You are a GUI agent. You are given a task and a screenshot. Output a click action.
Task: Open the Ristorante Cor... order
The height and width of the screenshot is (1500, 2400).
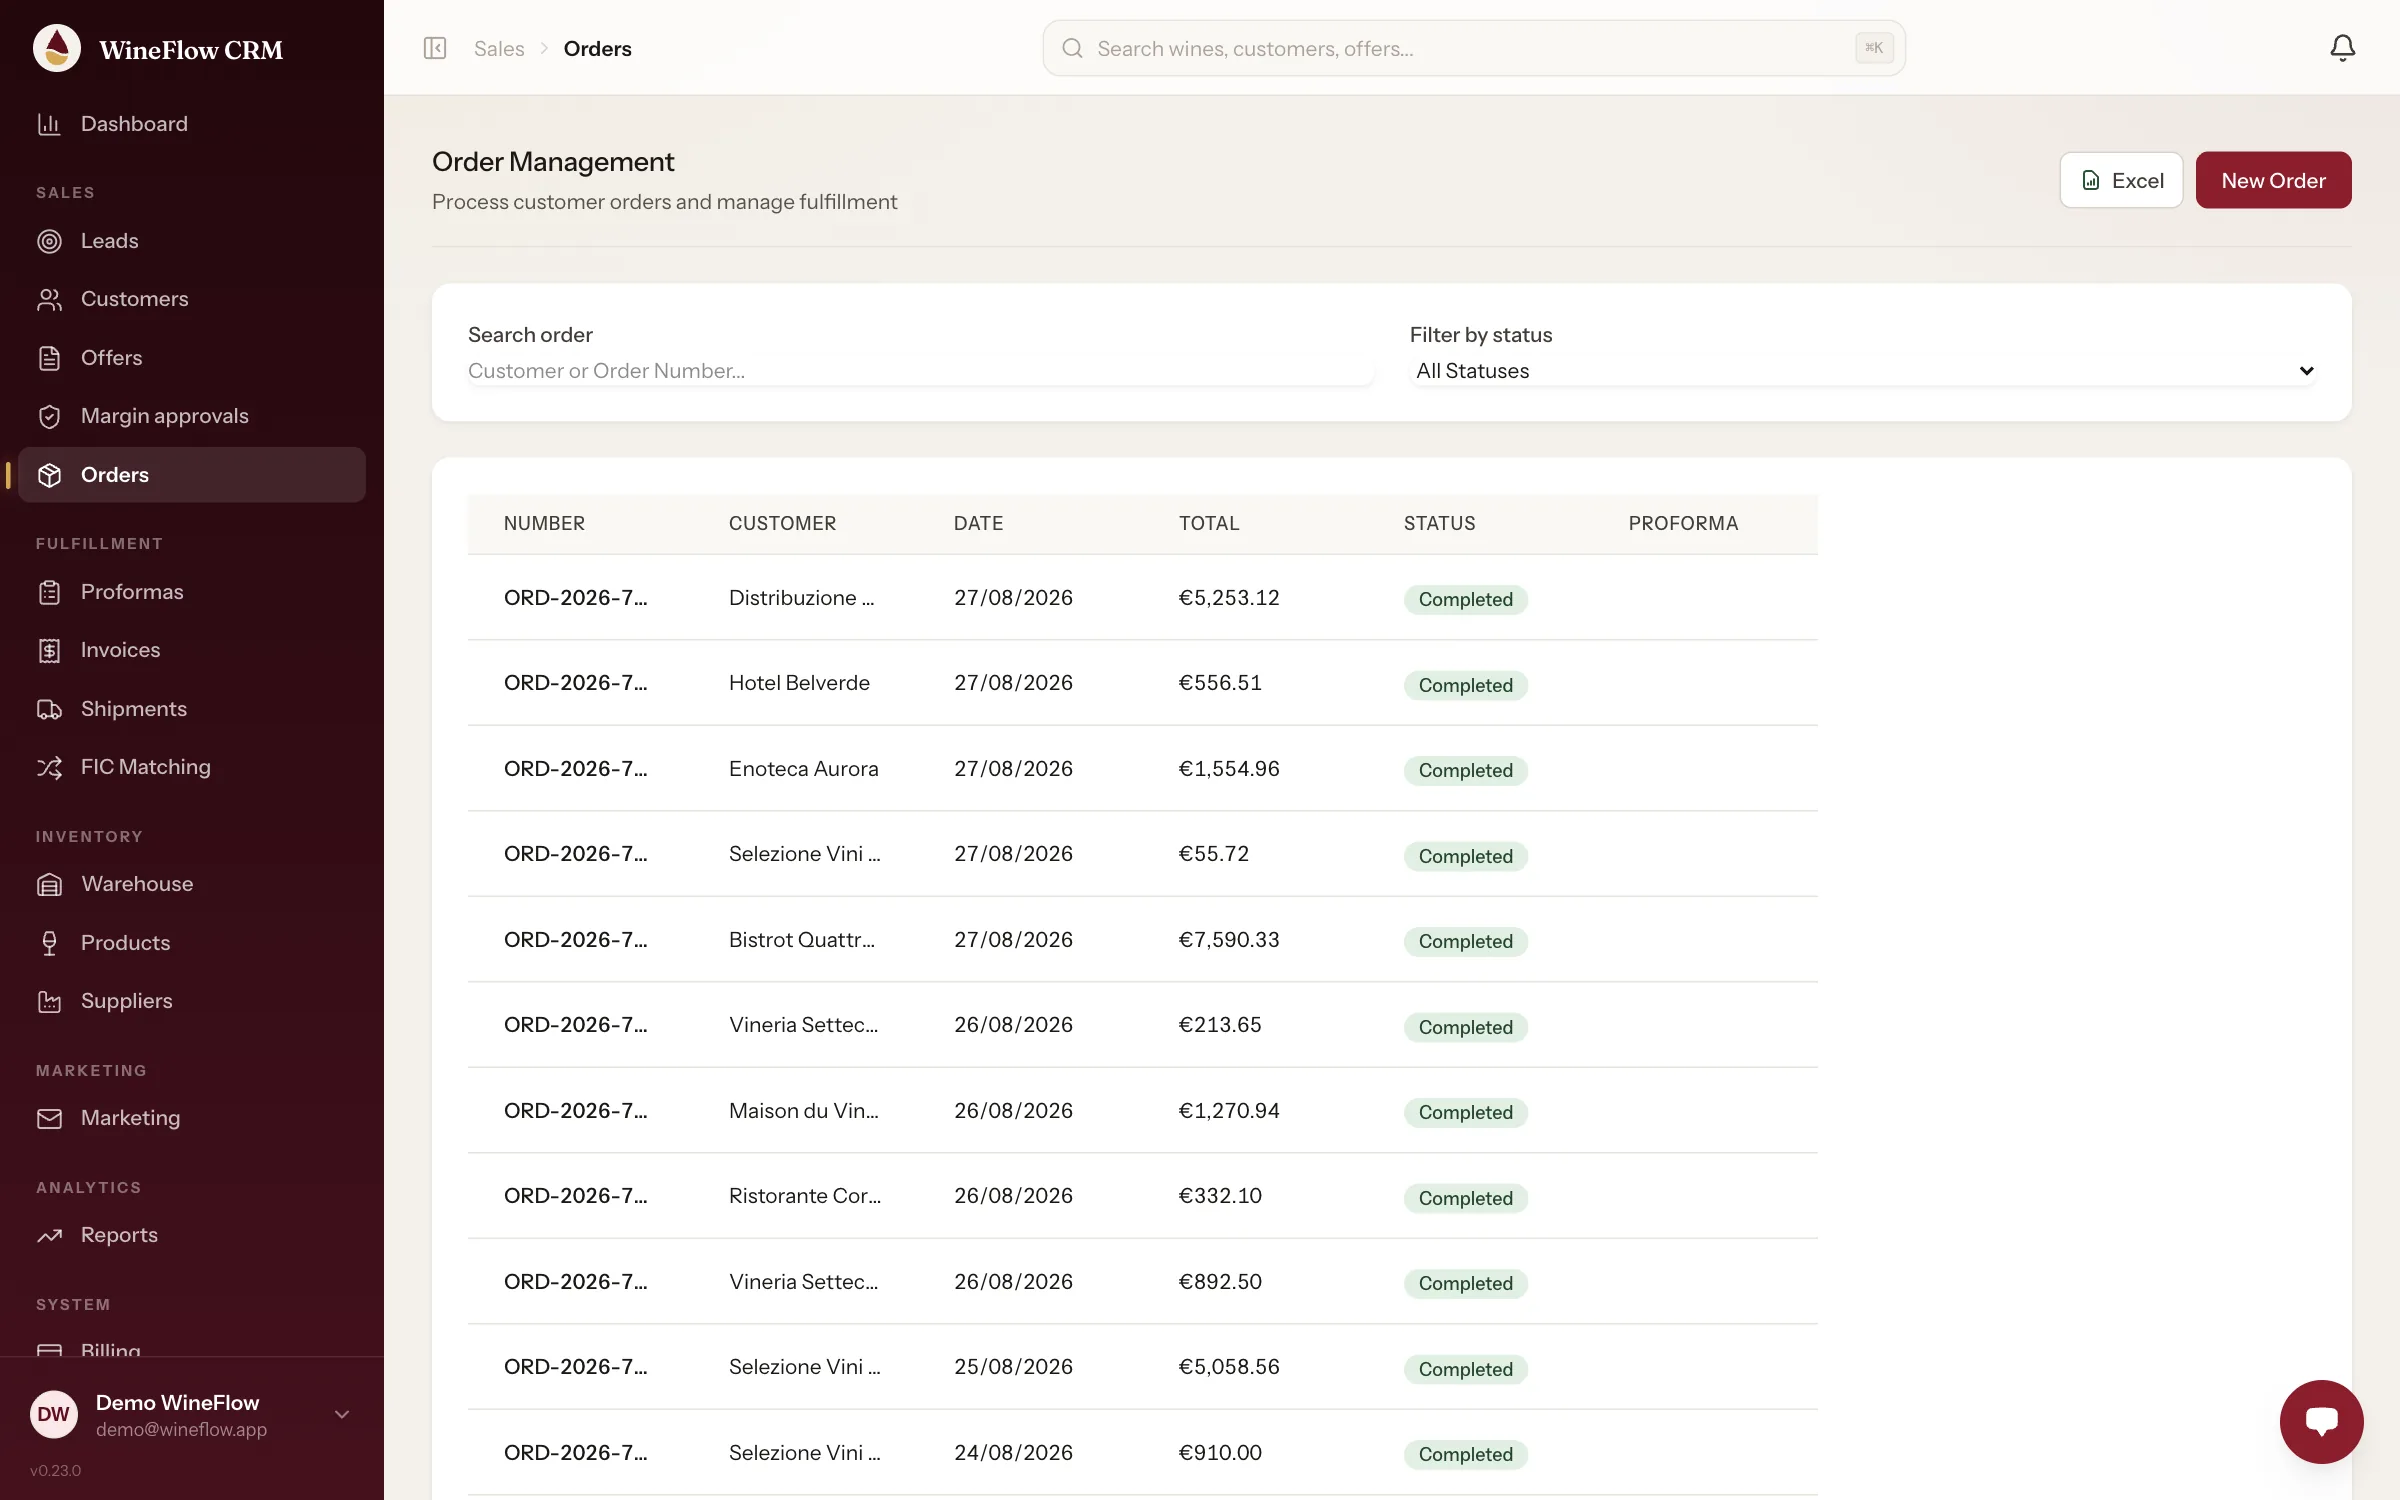point(1143,1196)
